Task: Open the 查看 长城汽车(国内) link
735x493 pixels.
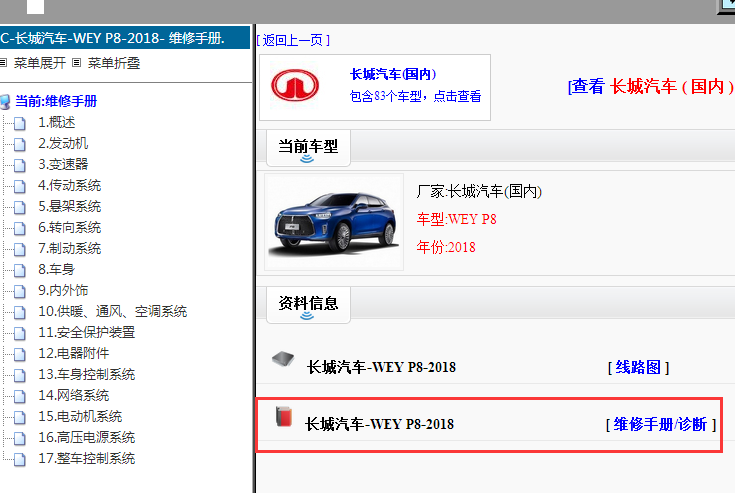Action: pyautogui.click(x=651, y=86)
